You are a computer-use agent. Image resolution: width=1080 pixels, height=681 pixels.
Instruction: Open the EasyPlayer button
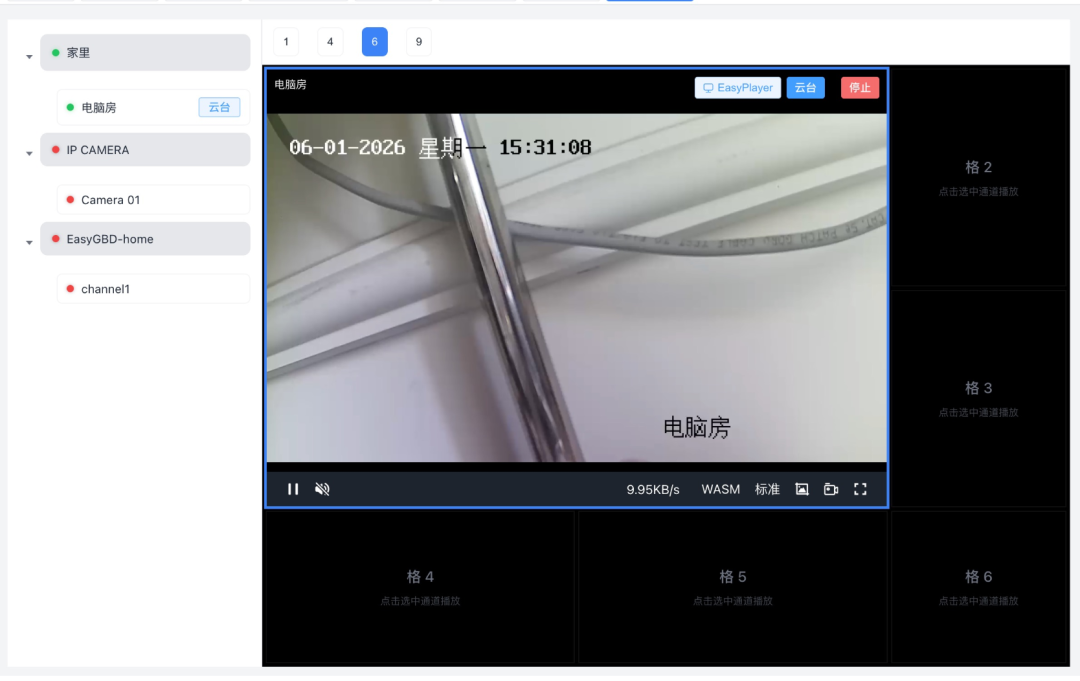tap(738, 87)
